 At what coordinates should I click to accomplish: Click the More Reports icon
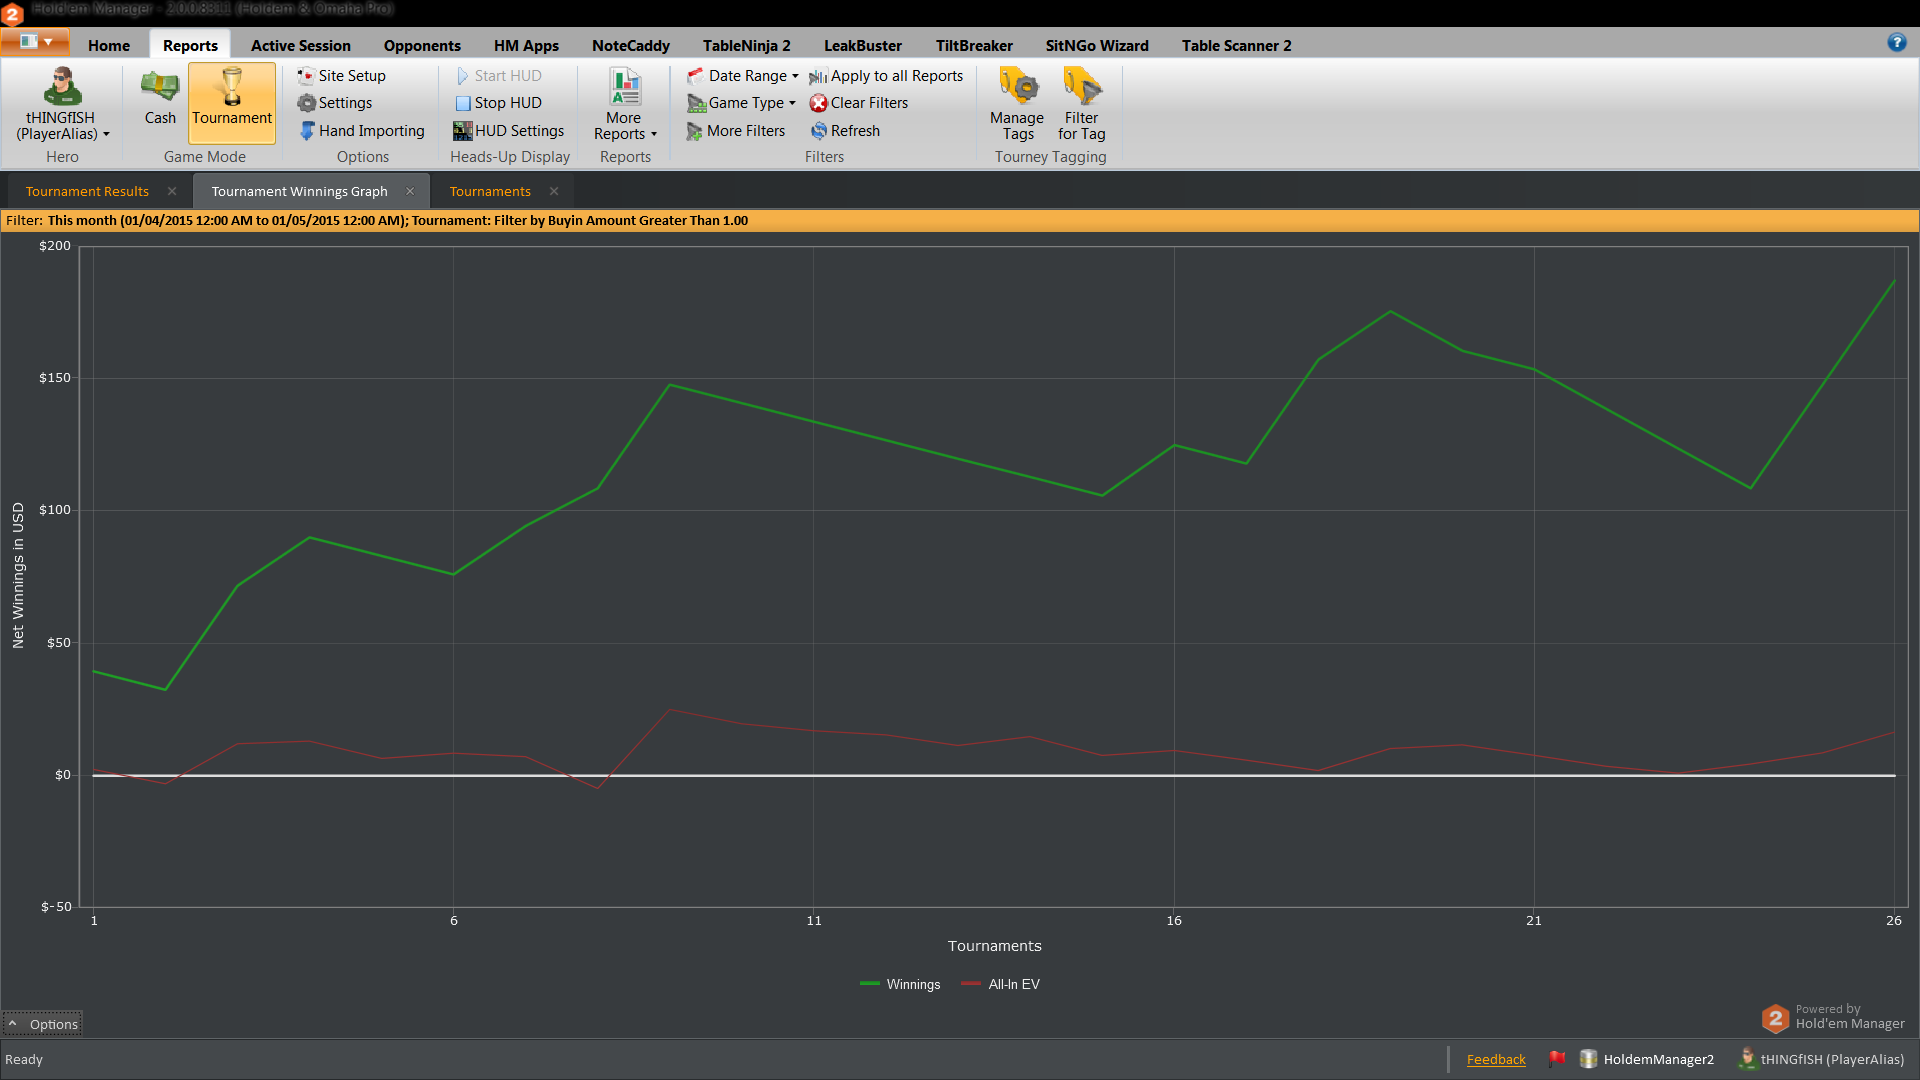tap(625, 87)
